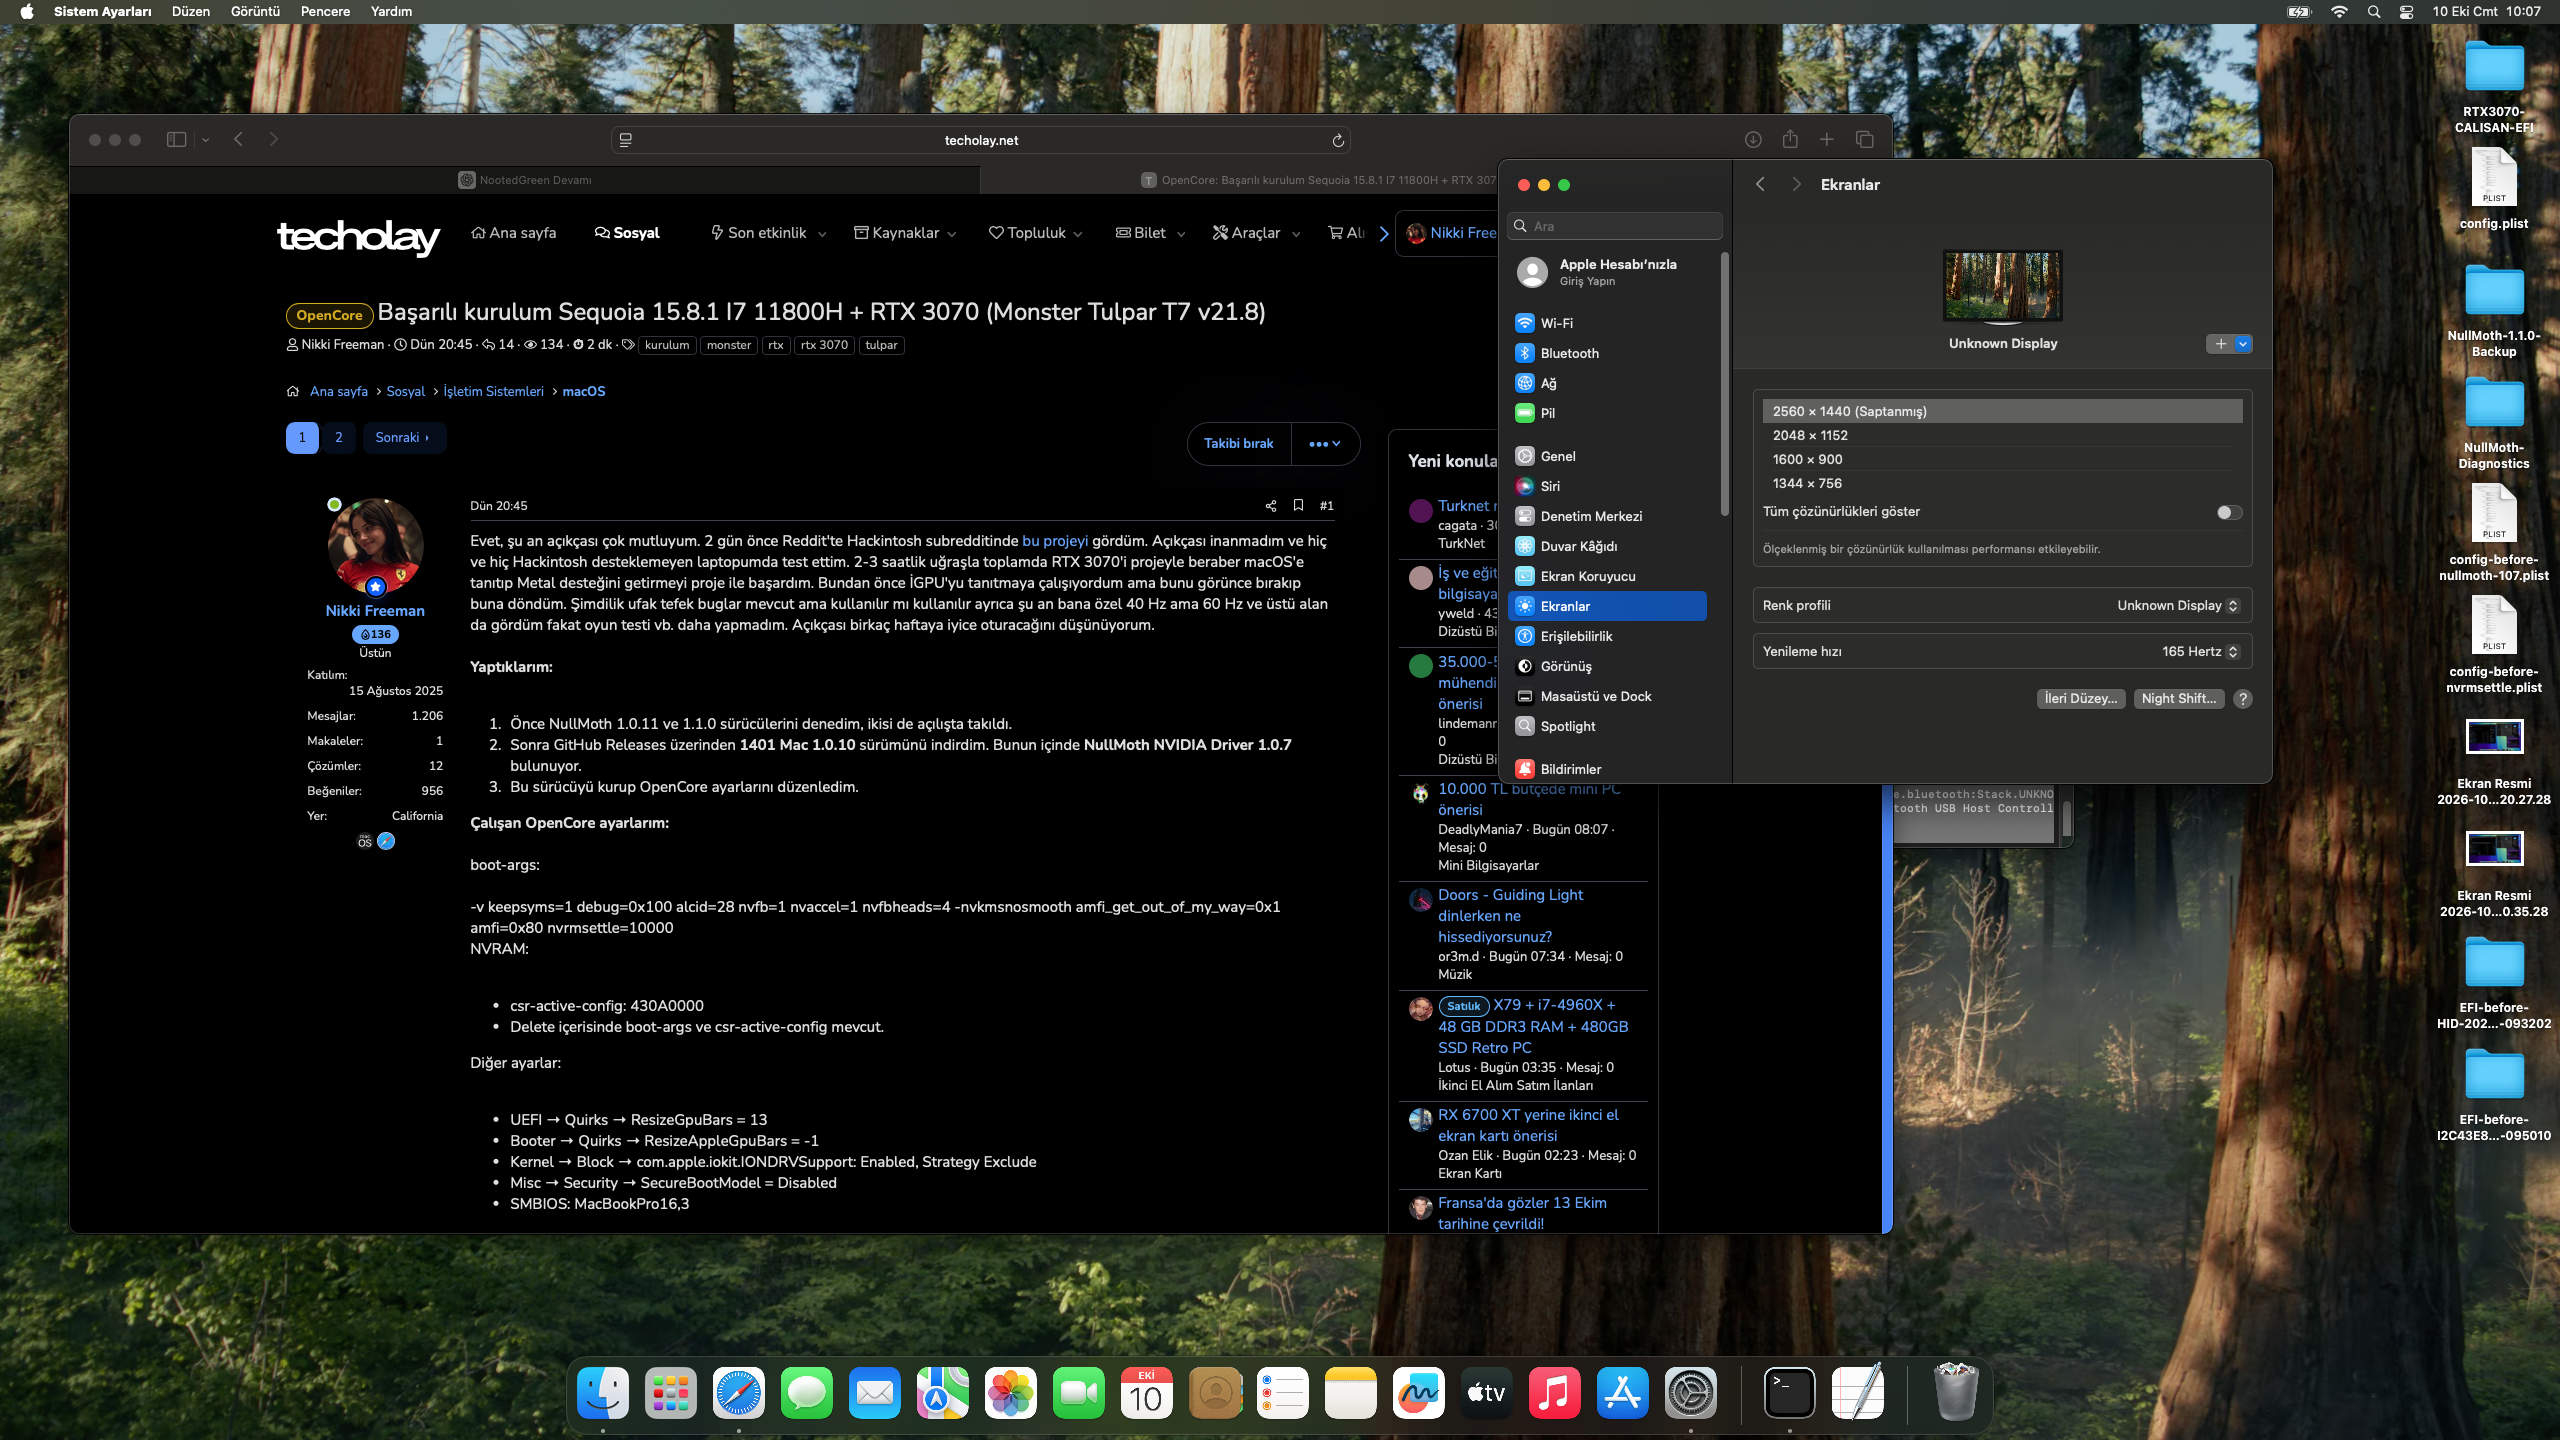Click the Night Shift... button
The height and width of the screenshot is (1440, 2560).
(2178, 699)
